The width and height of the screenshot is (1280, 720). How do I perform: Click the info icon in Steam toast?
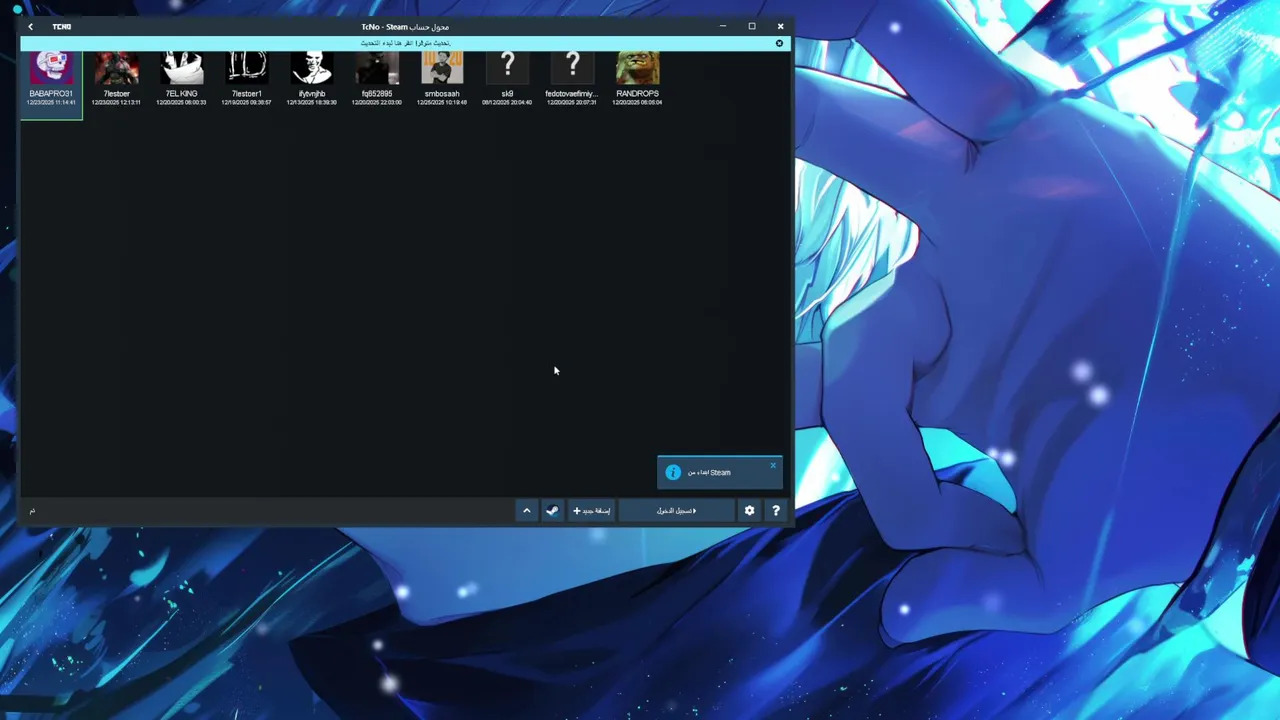pyautogui.click(x=673, y=472)
